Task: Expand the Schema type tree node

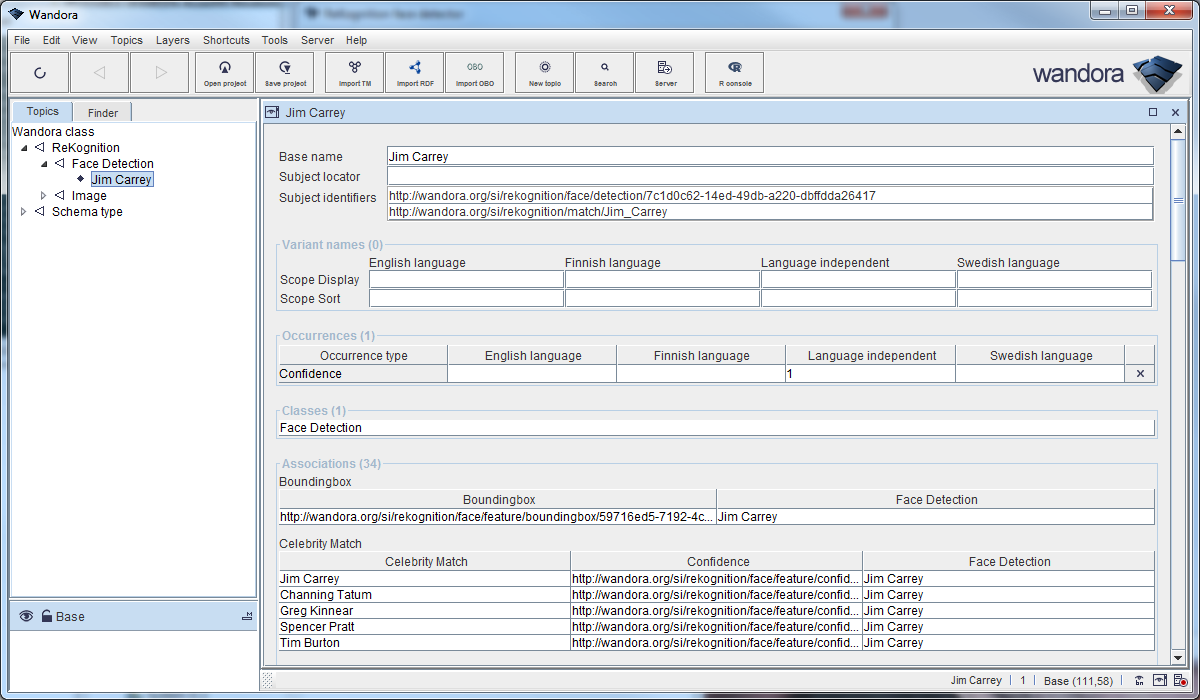Action: coord(24,212)
